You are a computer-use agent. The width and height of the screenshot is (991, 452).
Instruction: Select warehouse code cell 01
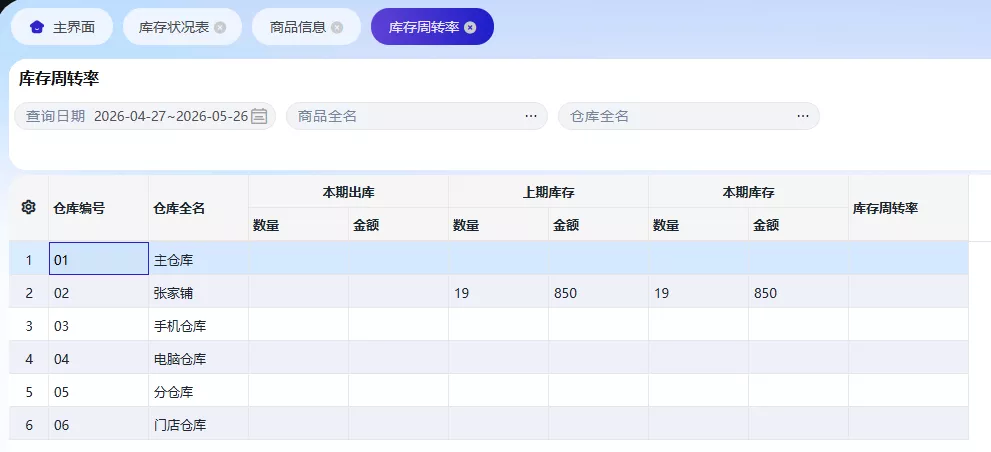pyautogui.click(x=99, y=259)
